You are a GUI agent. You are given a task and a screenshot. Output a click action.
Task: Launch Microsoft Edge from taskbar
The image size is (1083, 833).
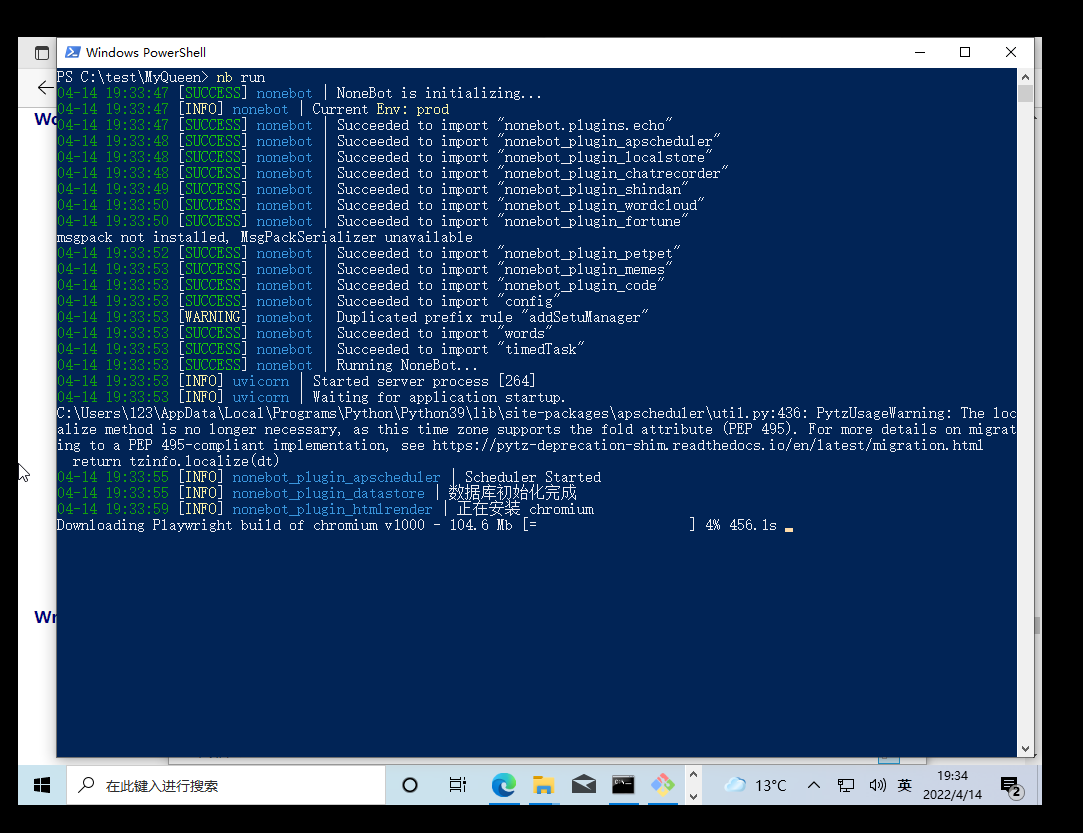[x=504, y=785]
